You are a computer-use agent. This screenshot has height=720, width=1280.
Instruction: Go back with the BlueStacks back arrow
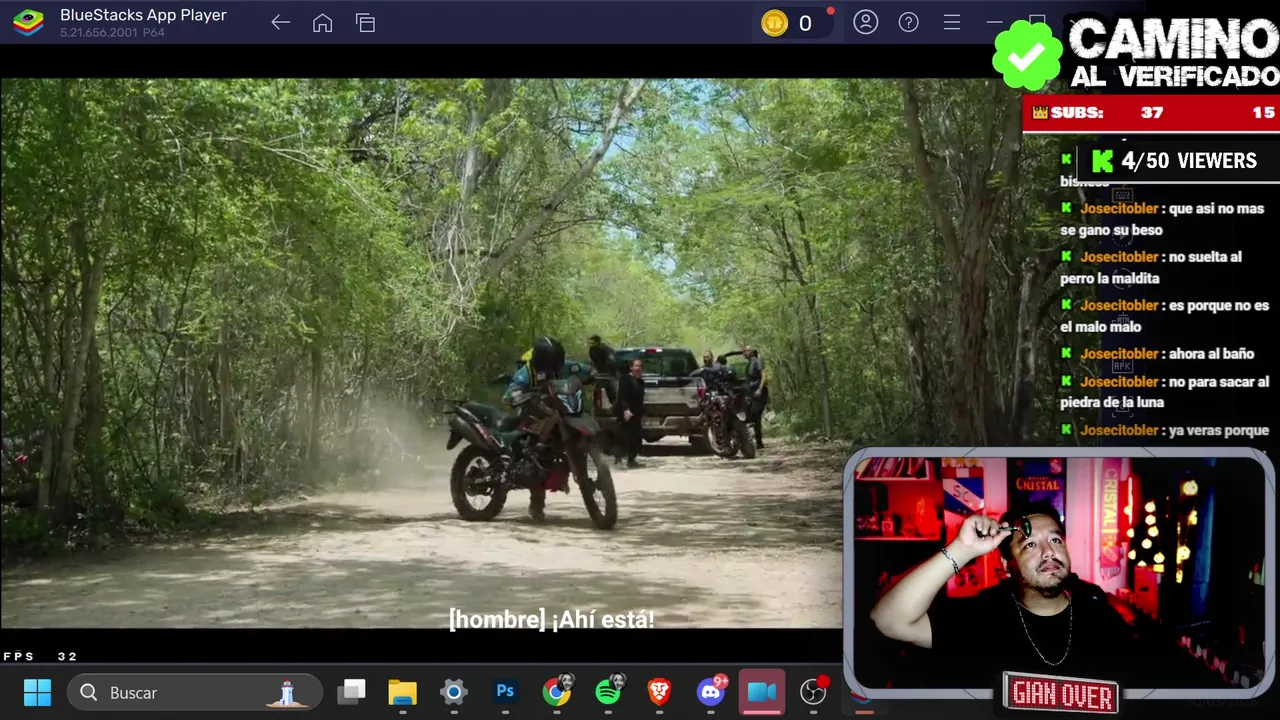pos(280,22)
